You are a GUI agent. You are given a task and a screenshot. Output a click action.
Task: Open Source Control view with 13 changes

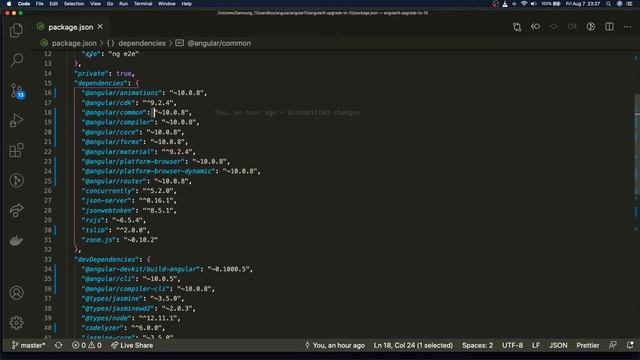17,90
